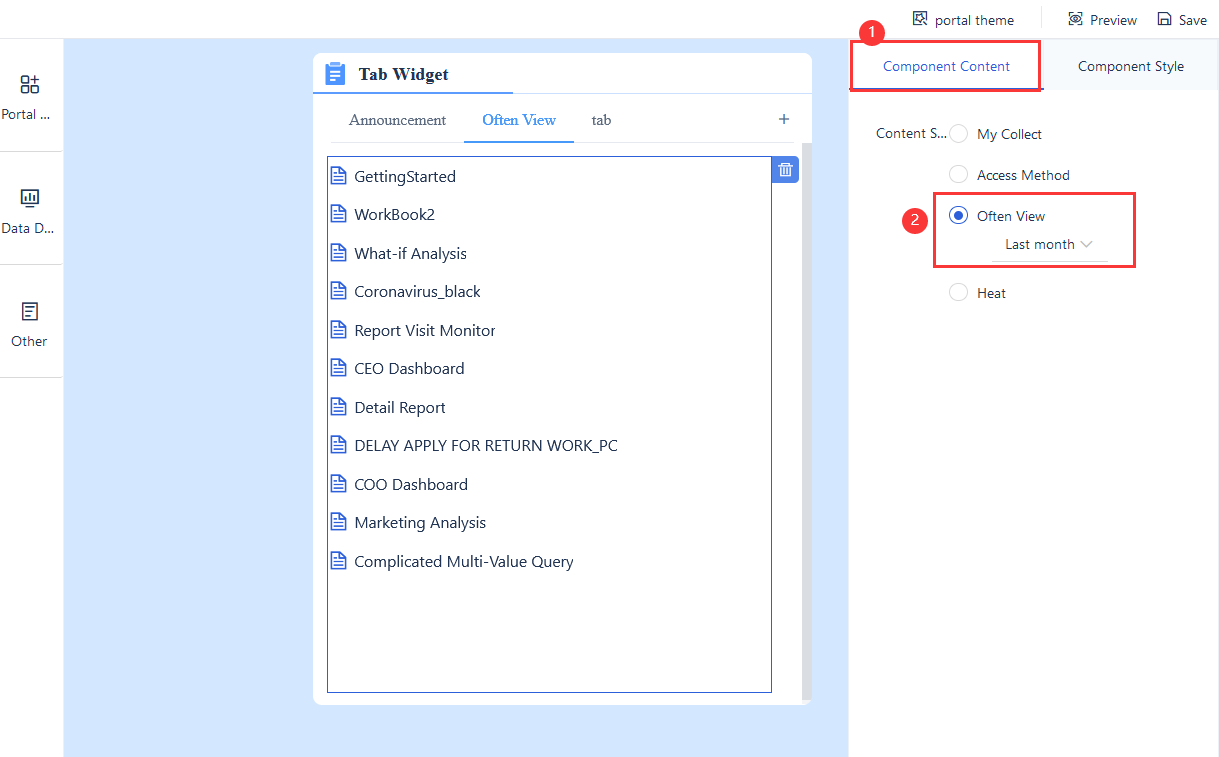Screen dimensions: 1219x757
Task: Switch to the Component Style tab
Action: 1130,65
